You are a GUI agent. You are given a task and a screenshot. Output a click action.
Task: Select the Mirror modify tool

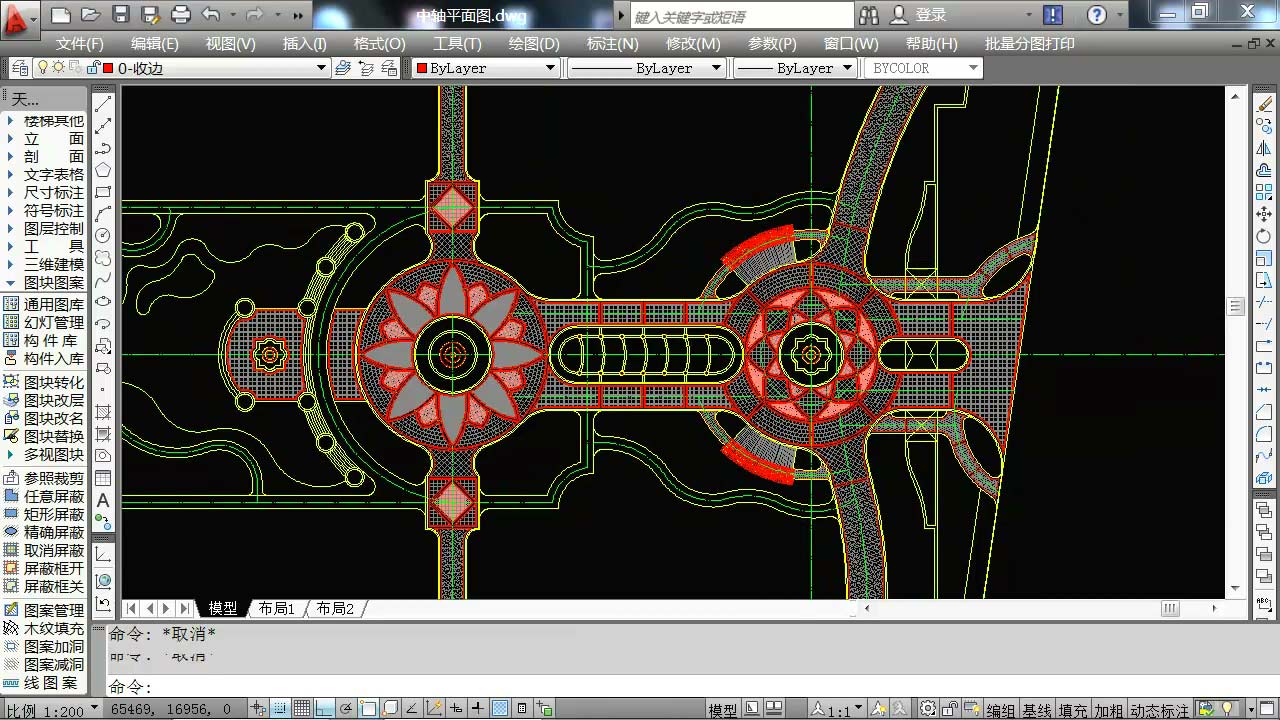(1264, 148)
